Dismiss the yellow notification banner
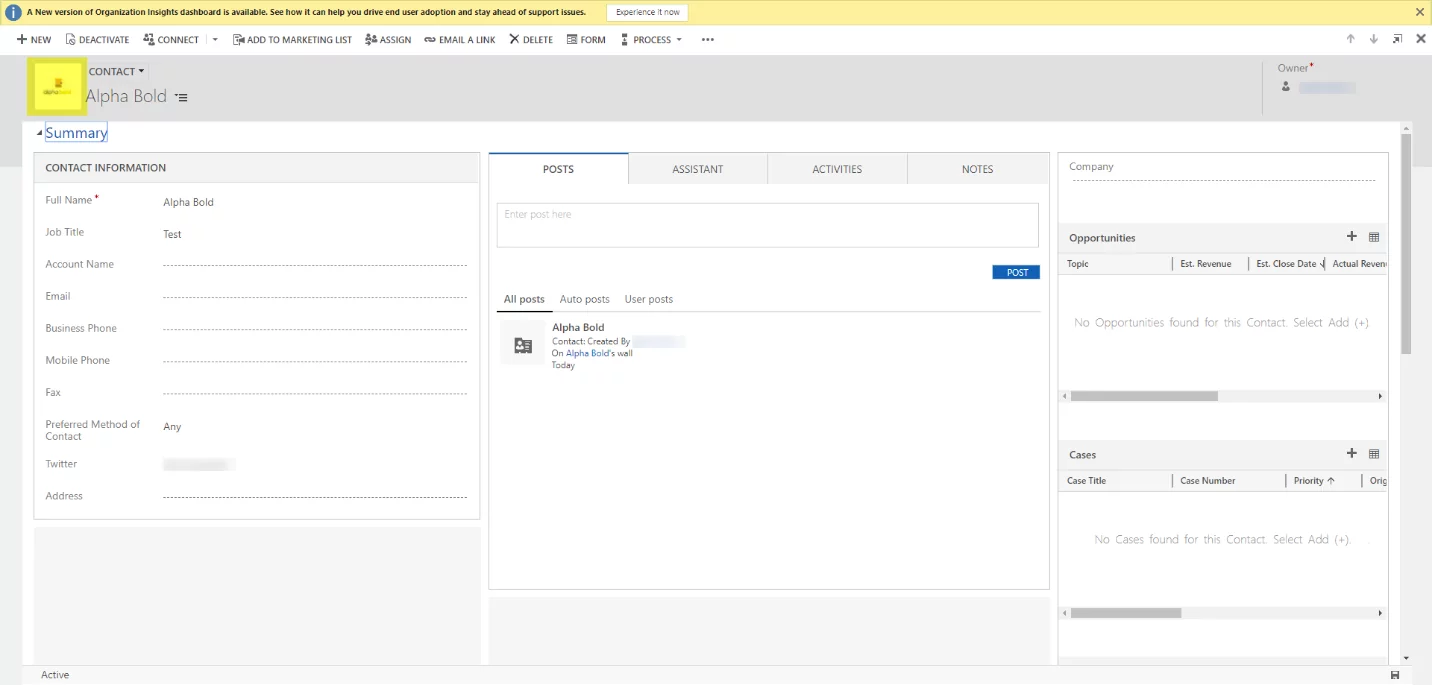Viewport: 1432px width, 685px height. (x=1420, y=12)
